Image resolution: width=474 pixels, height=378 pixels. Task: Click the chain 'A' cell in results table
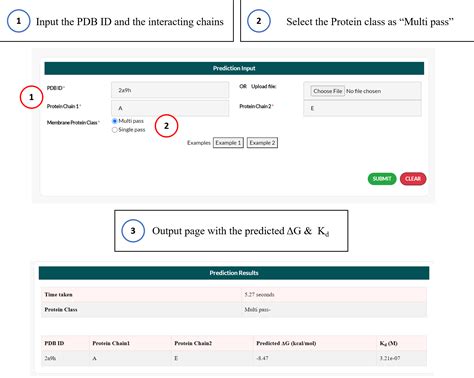point(95,358)
